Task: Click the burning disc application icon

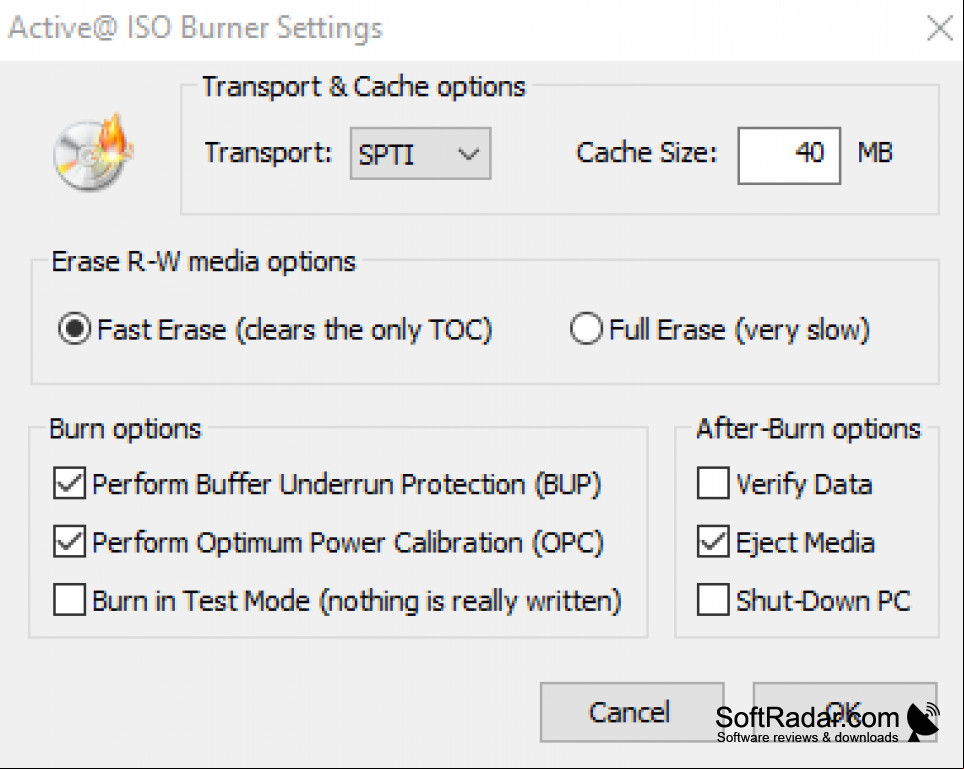Action: coord(93,152)
